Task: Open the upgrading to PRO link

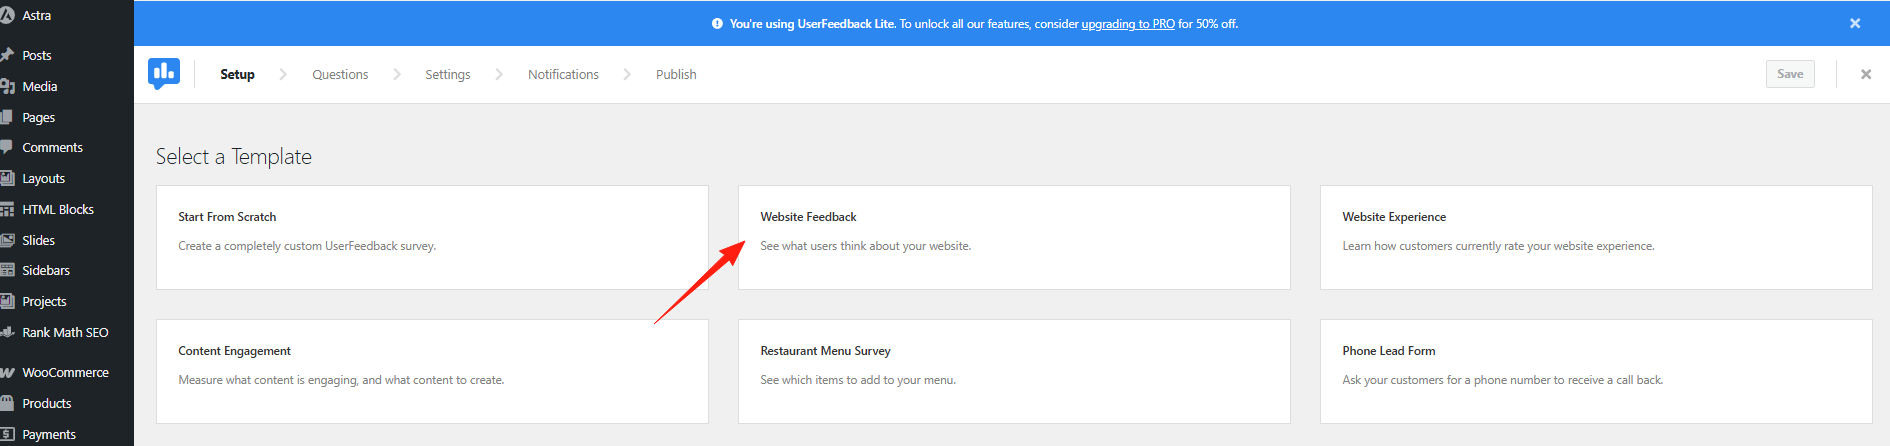Action: click(x=1127, y=24)
